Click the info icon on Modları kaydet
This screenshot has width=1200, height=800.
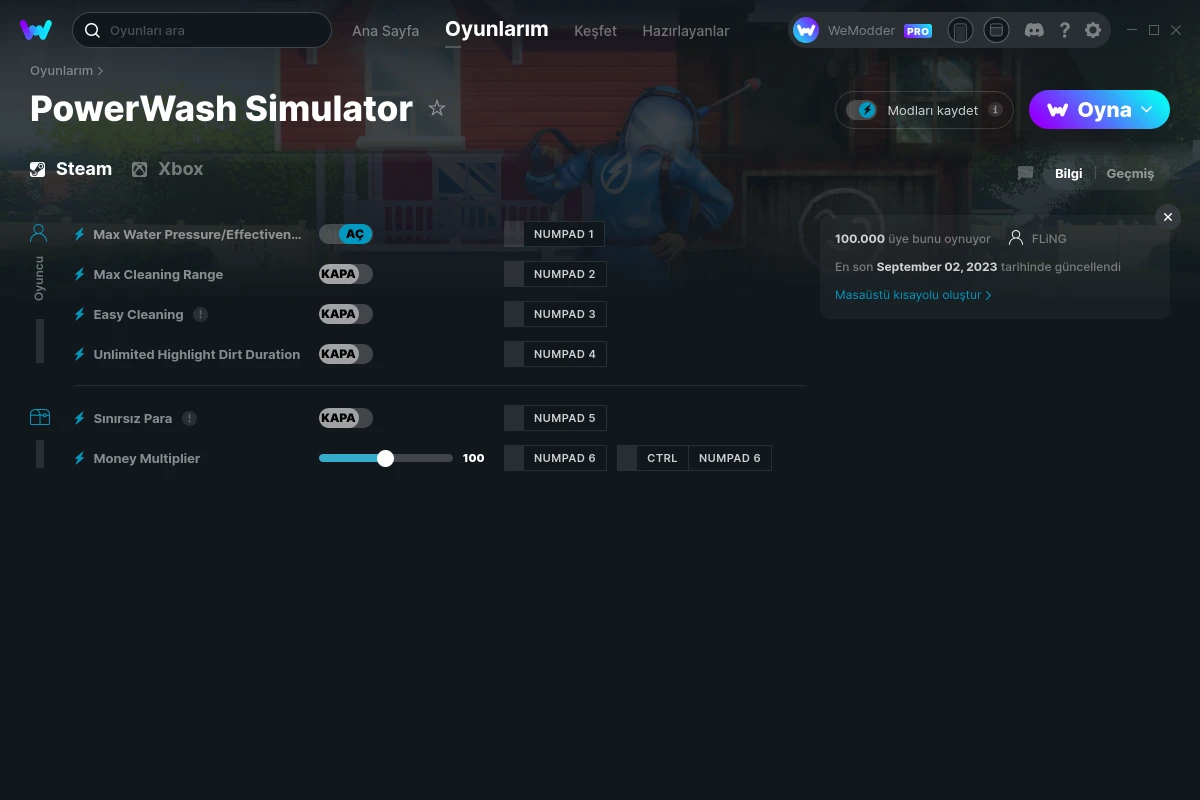click(995, 110)
